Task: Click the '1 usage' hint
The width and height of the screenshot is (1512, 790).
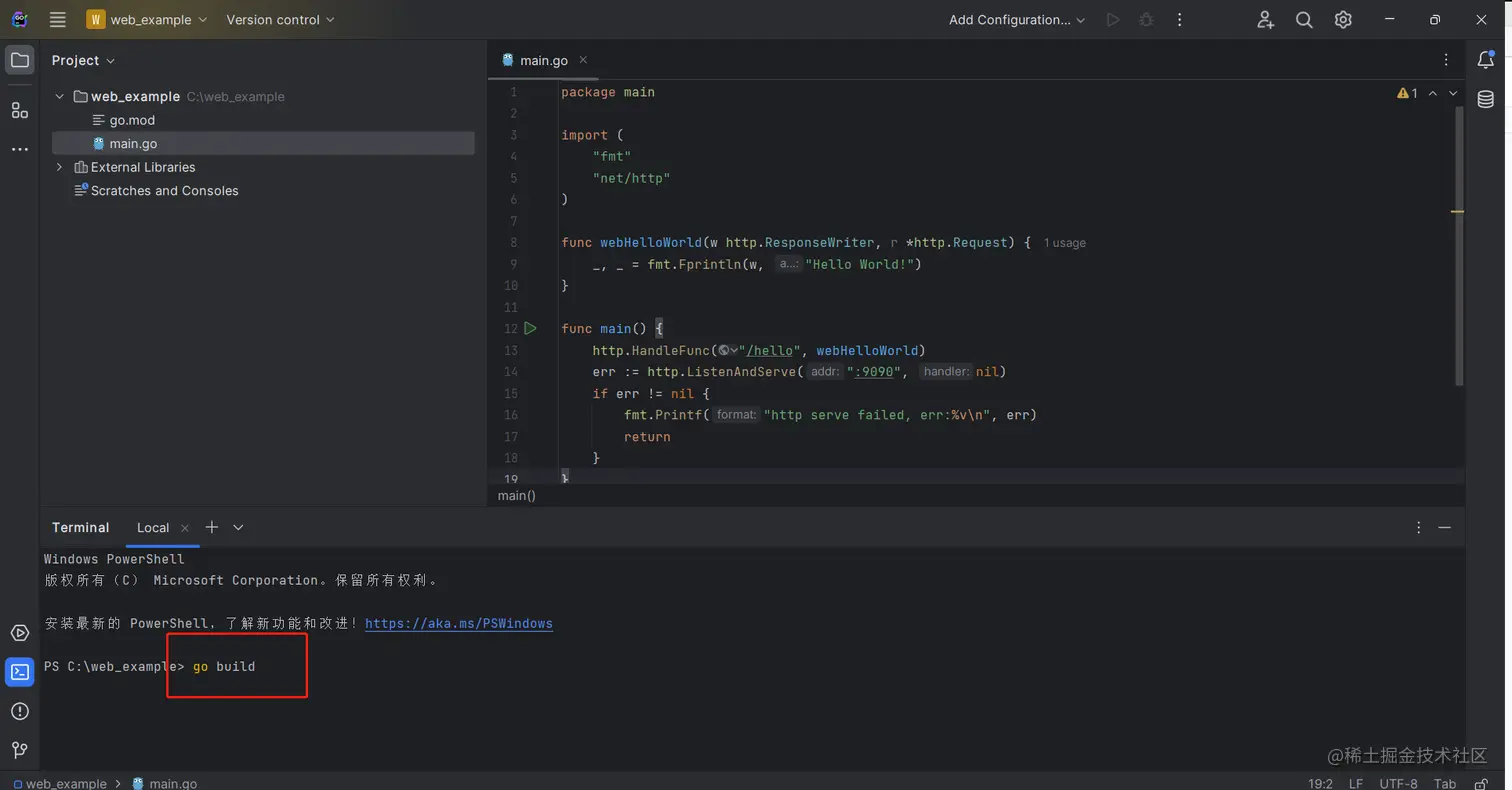Action: [1064, 243]
